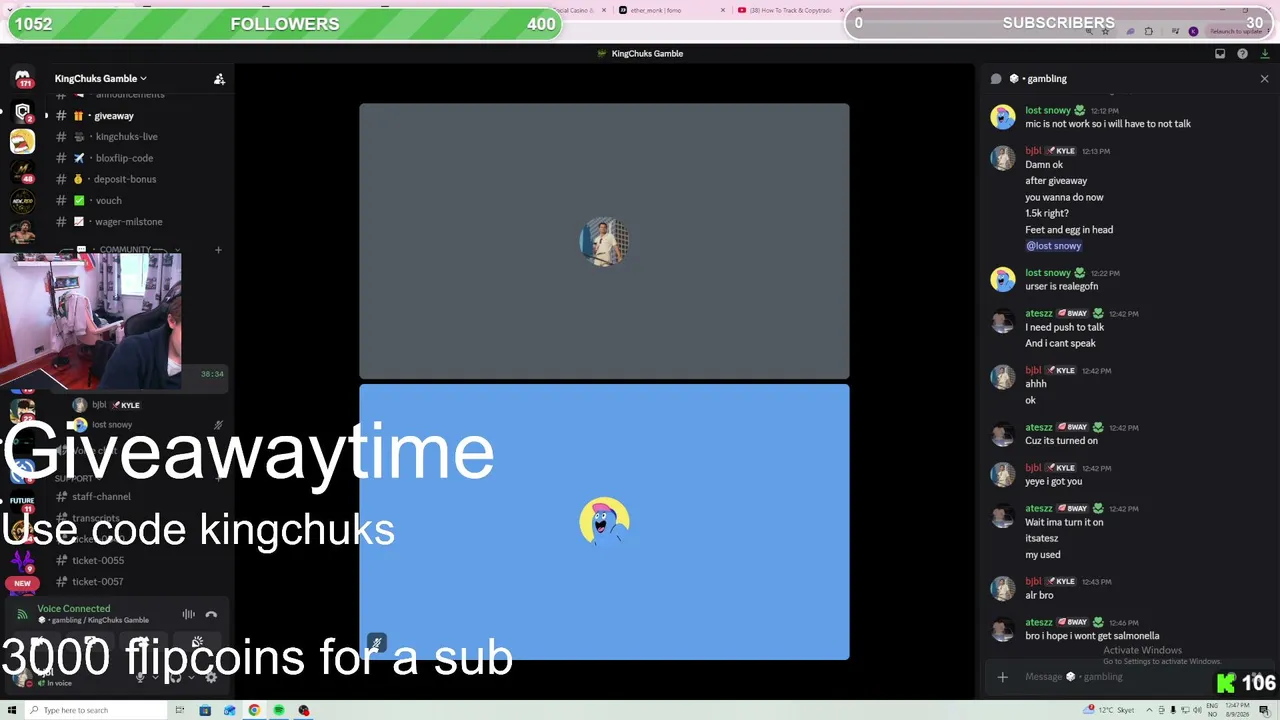Select the boxer-avatar server icon
The image size is (1280, 720).
(22, 232)
